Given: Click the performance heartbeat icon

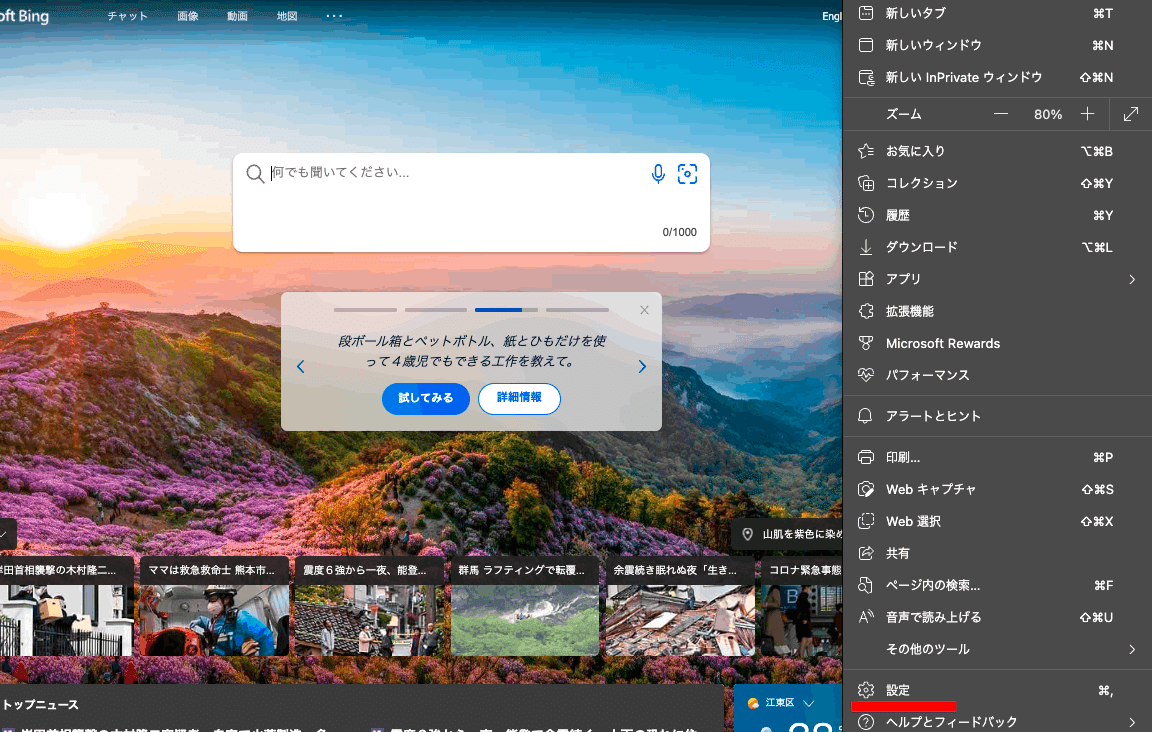Looking at the screenshot, I should pos(866,375).
